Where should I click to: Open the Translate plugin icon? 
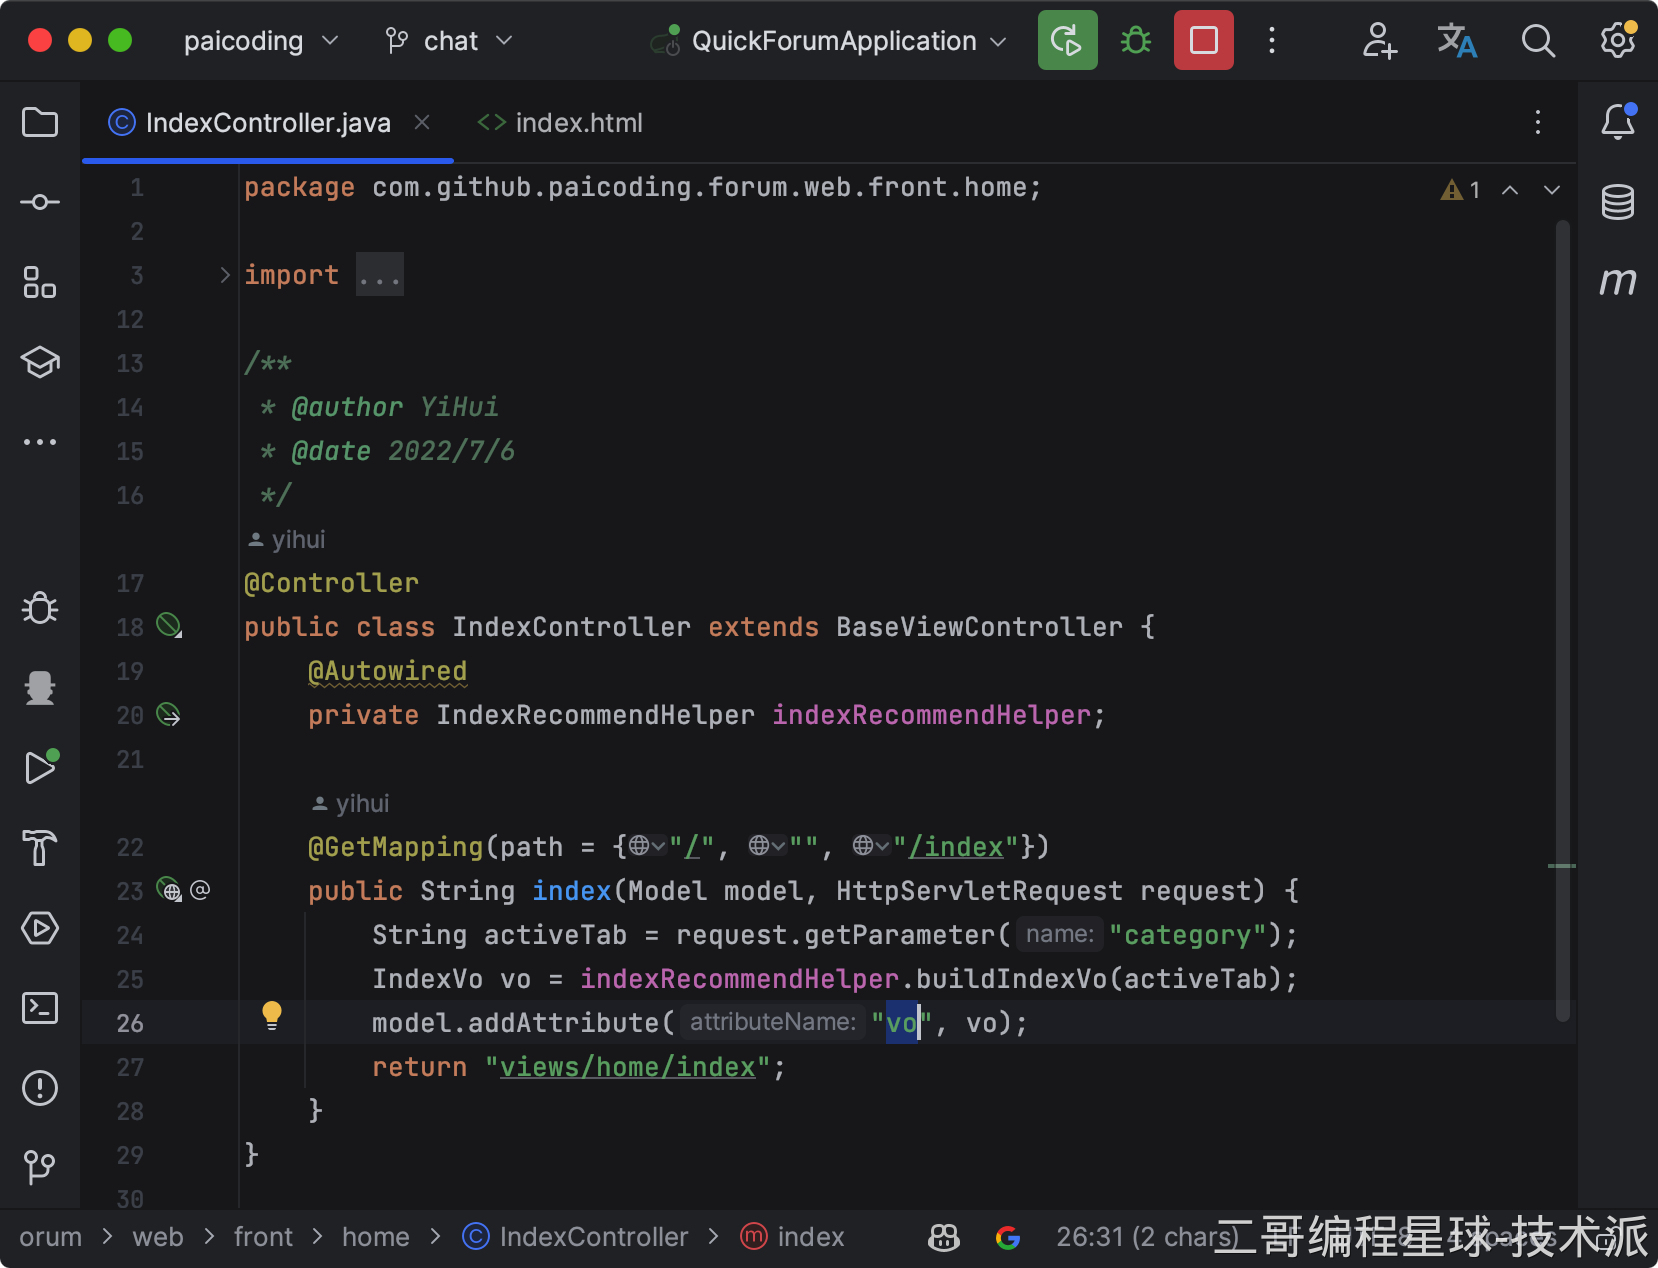pos(1458,40)
